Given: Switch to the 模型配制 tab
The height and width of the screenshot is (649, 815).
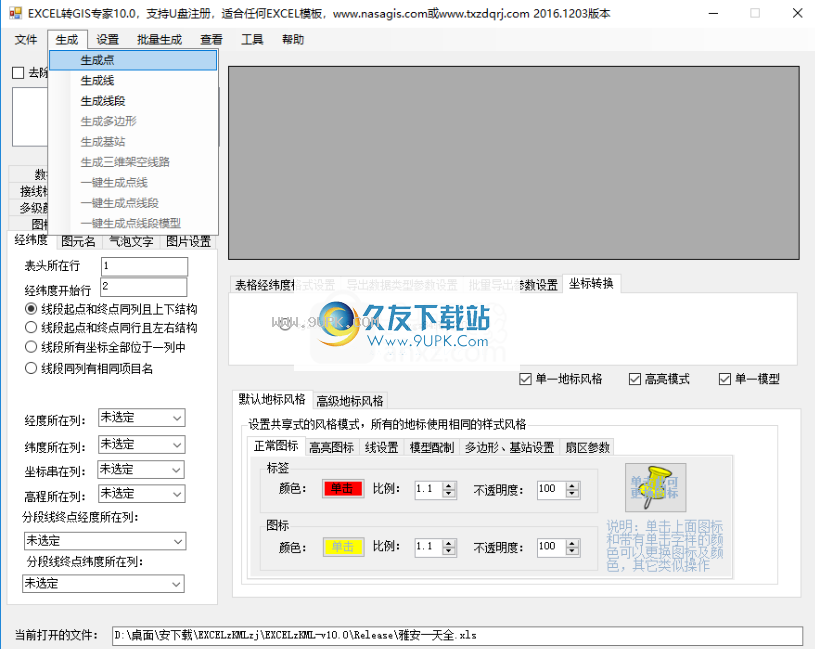Looking at the screenshot, I should coord(431,447).
